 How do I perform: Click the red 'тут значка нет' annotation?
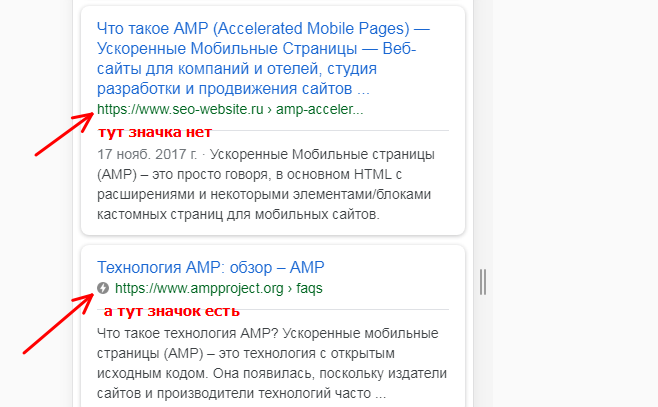point(155,132)
